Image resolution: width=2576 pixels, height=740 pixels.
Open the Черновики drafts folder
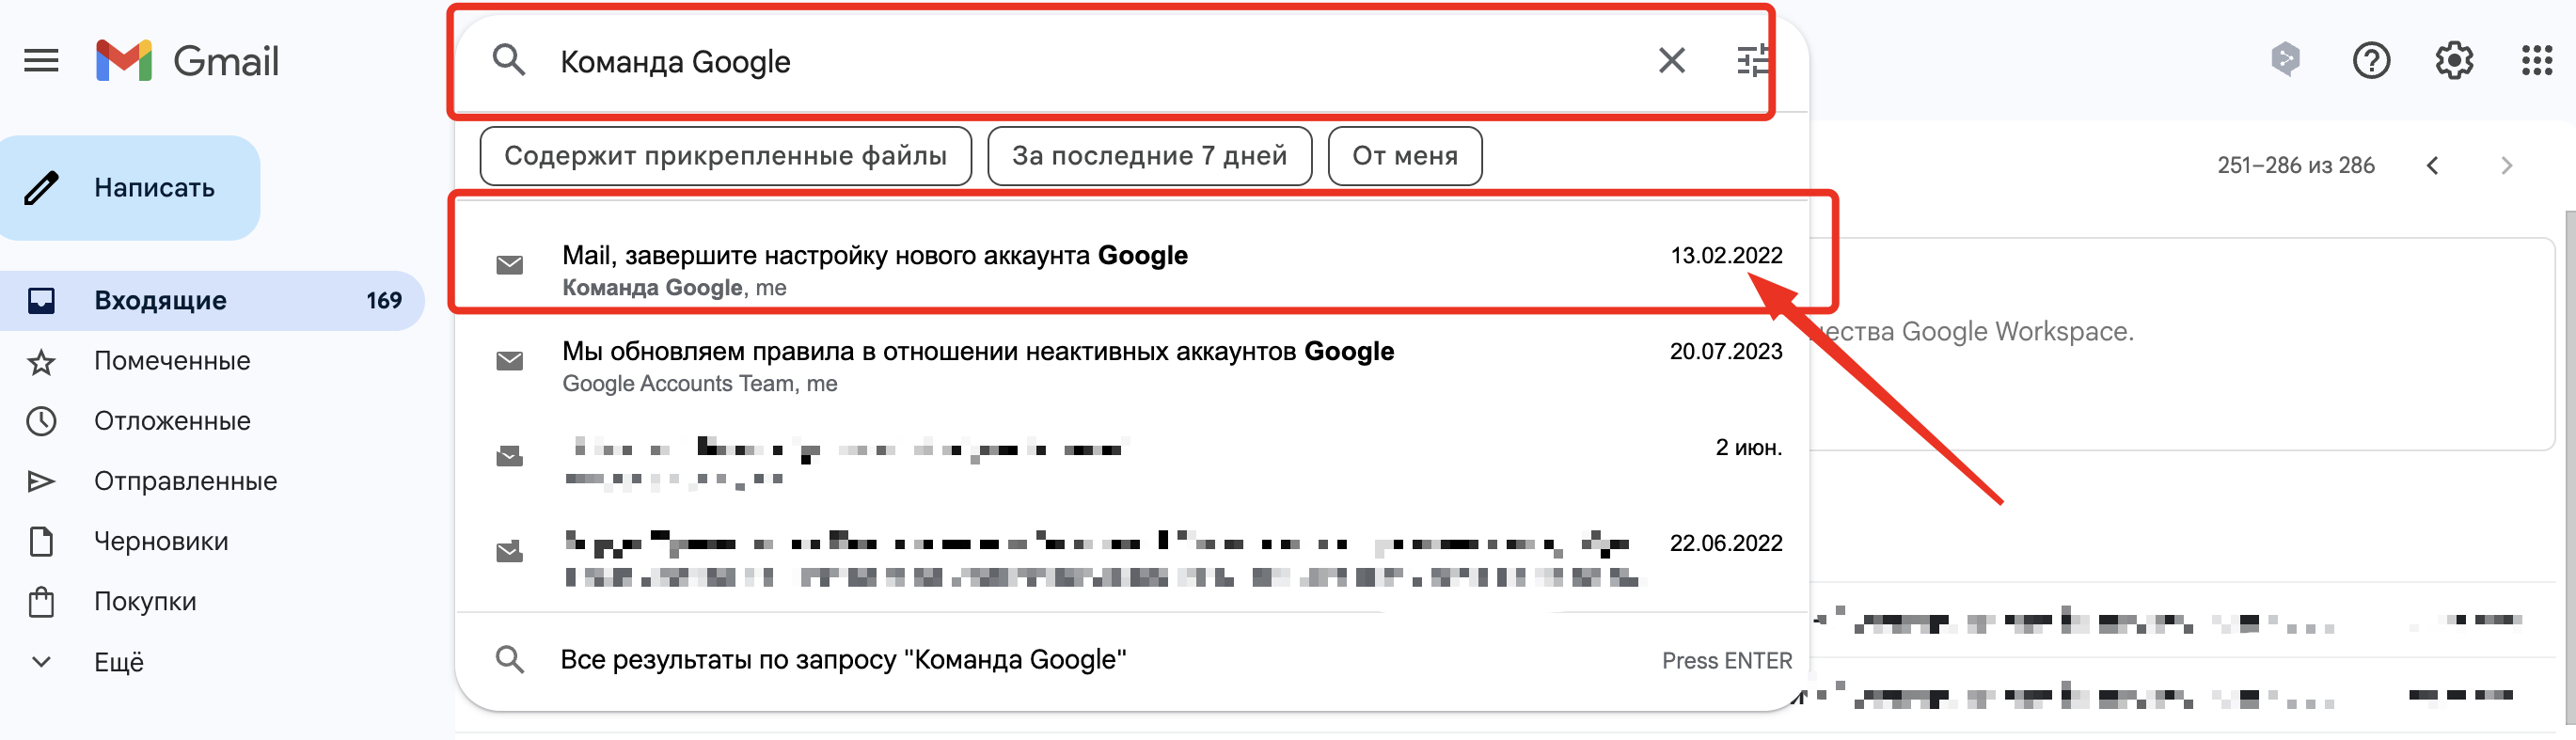point(161,541)
